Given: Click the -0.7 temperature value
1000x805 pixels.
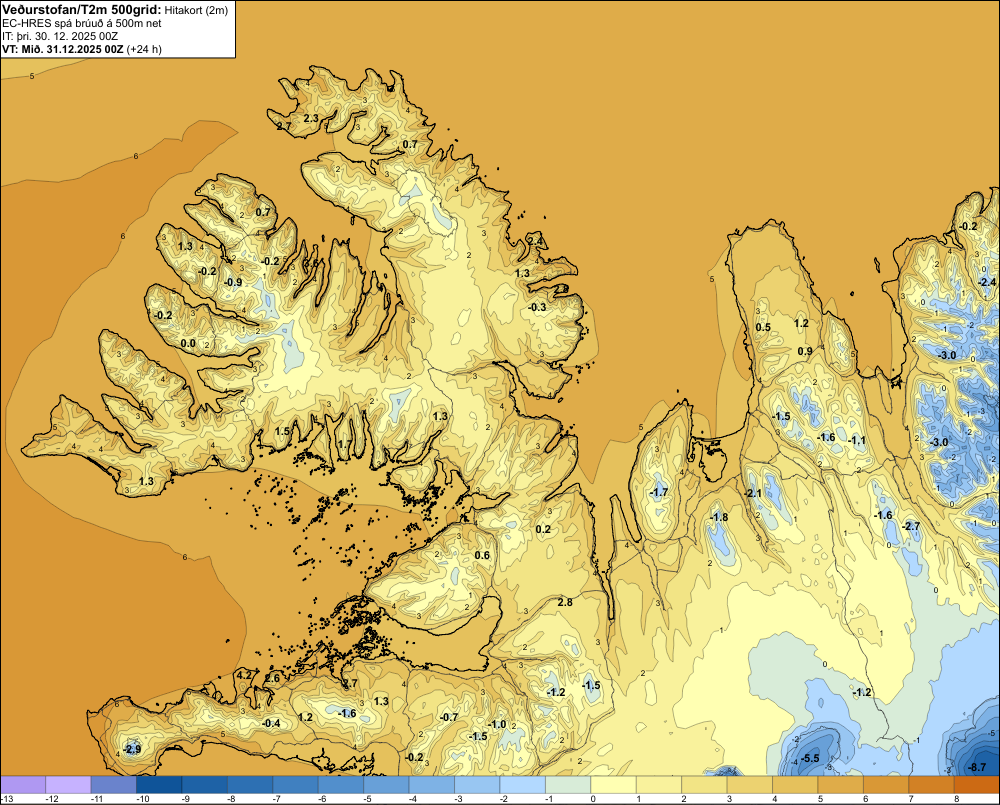Looking at the screenshot, I should (x=450, y=717).
